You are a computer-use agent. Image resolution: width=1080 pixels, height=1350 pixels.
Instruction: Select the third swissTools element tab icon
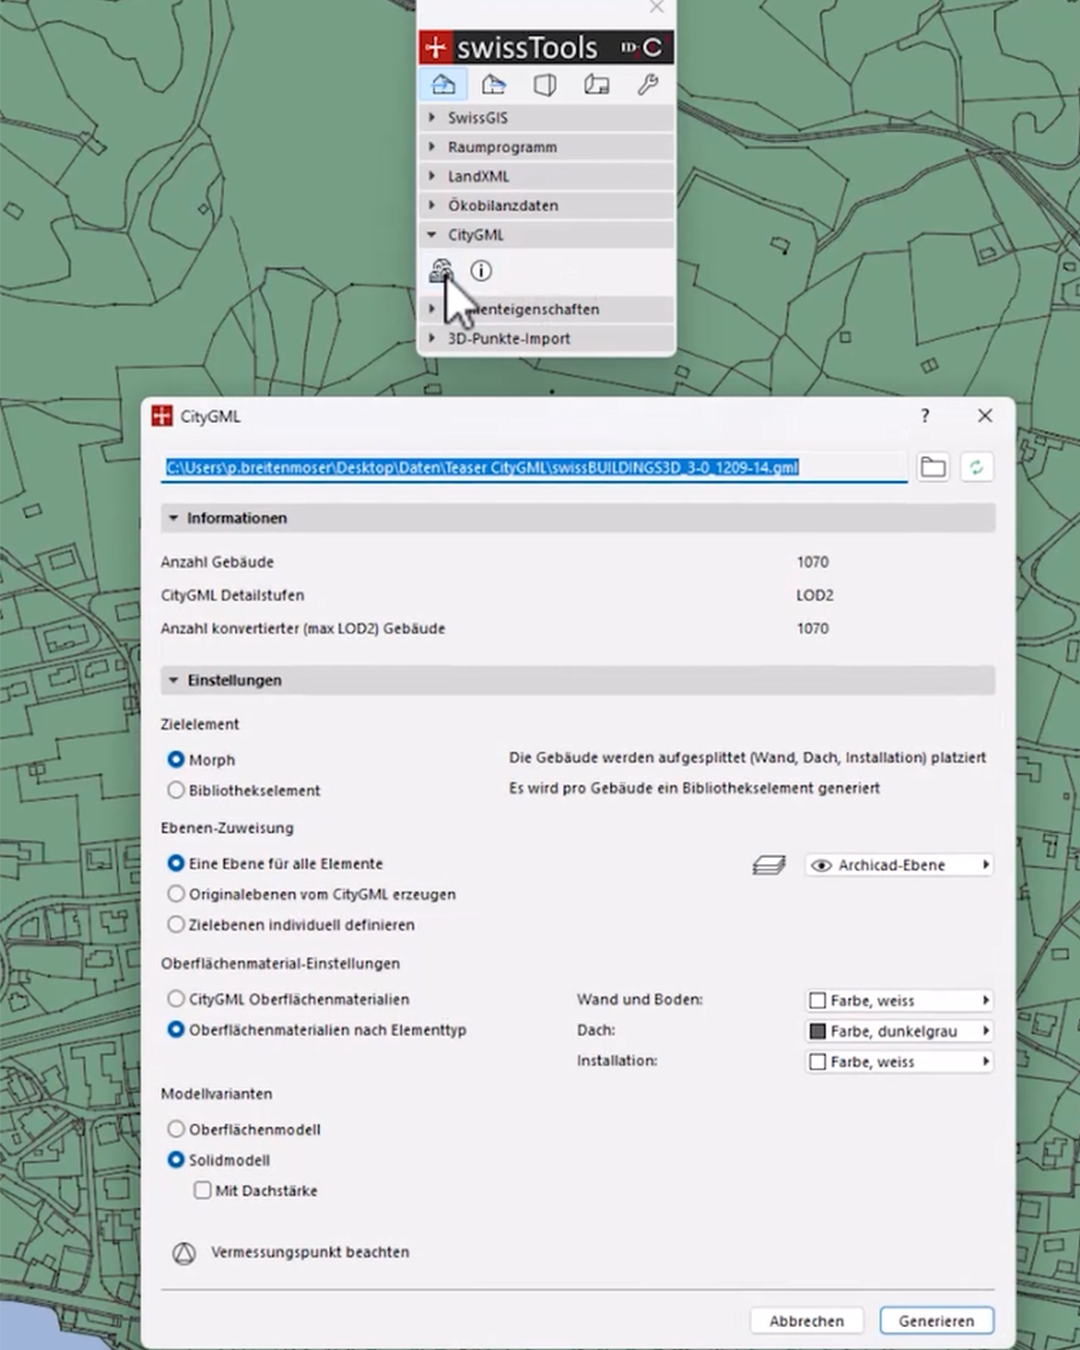tap(545, 85)
